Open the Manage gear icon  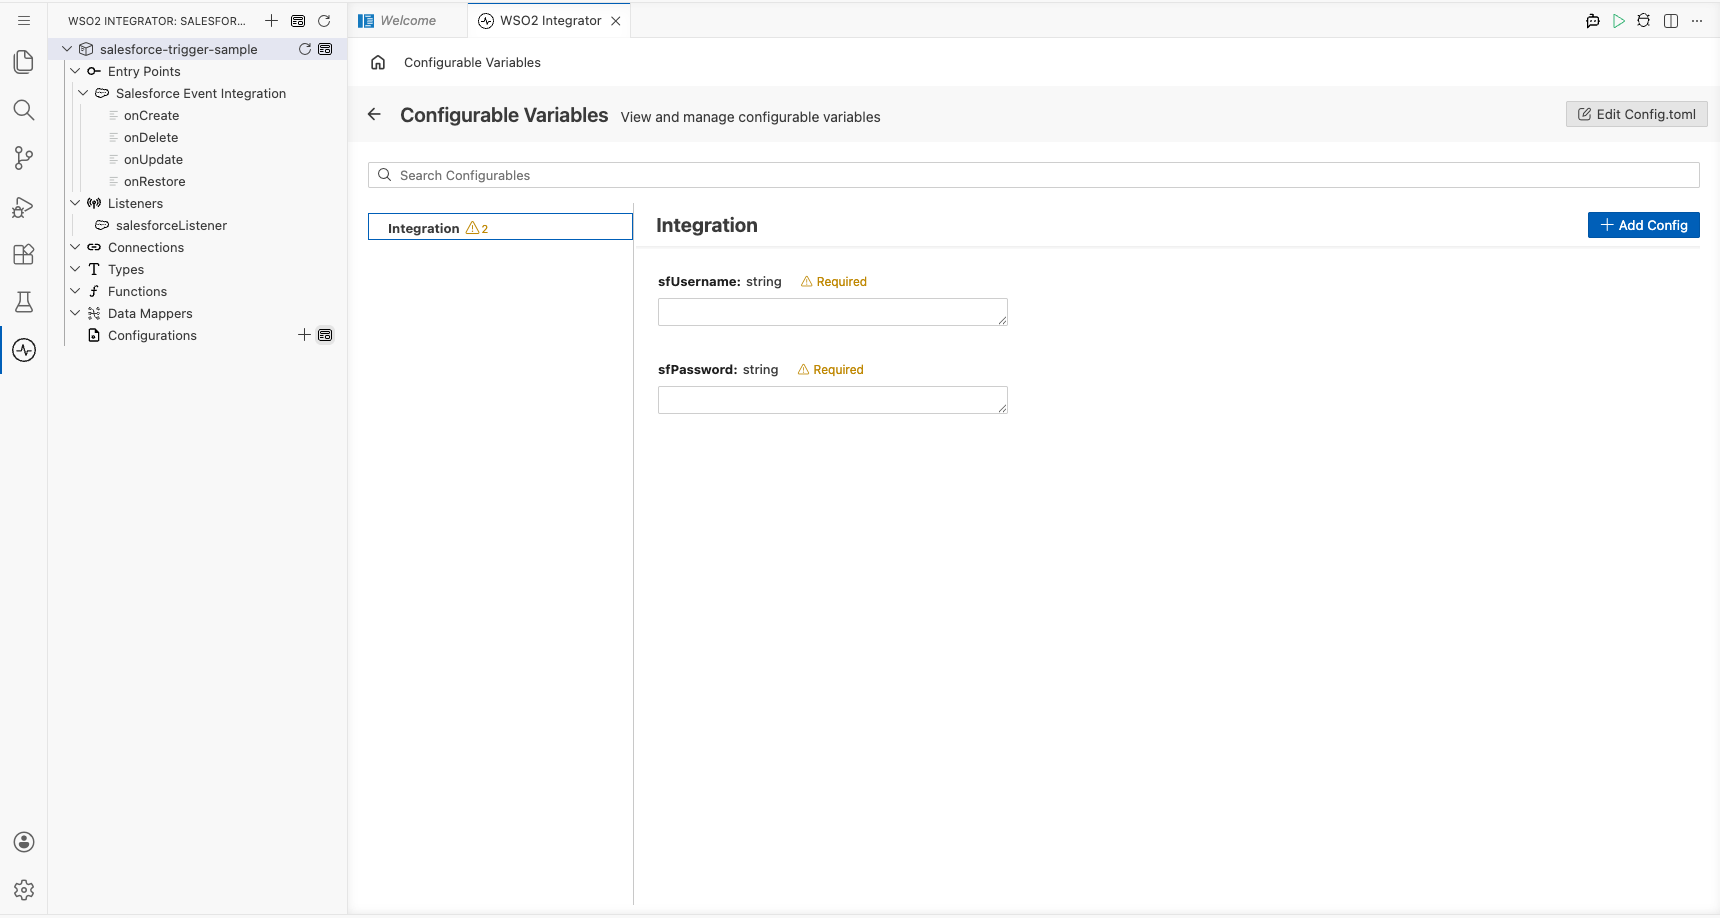pyautogui.click(x=24, y=890)
